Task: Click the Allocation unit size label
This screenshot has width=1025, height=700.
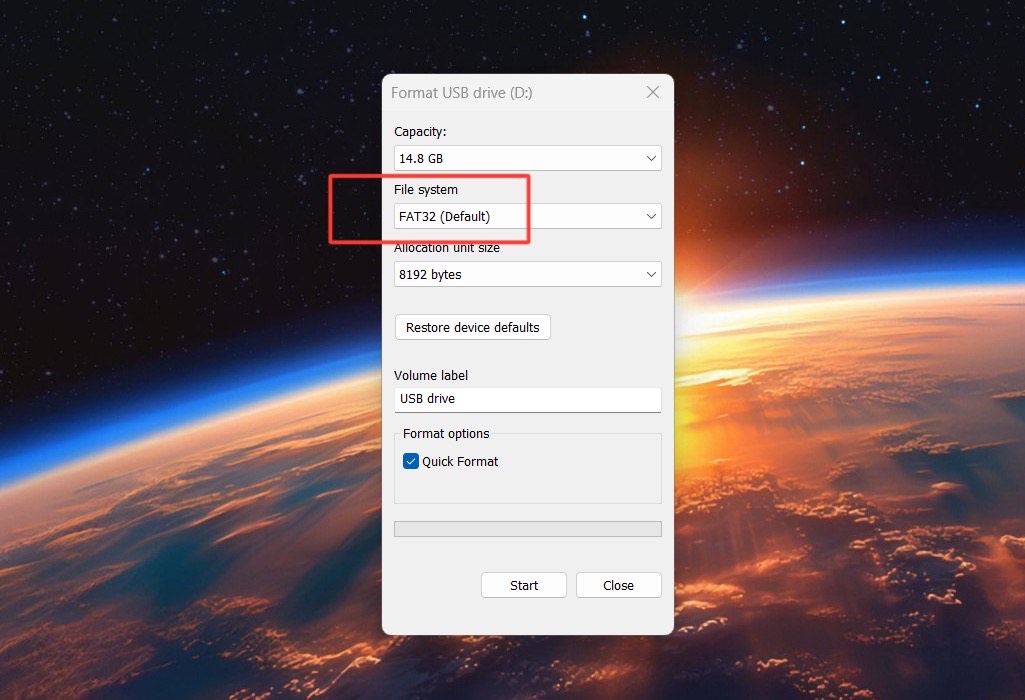Action: click(x=447, y=247)
